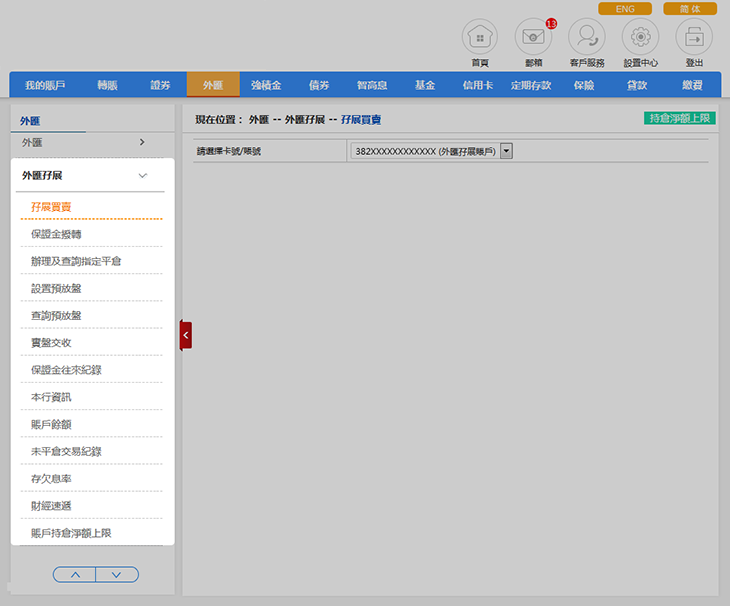This screenshot has height=606, width=730.
Task: Open 設置中心 settings gear icon
Action: 640,38
